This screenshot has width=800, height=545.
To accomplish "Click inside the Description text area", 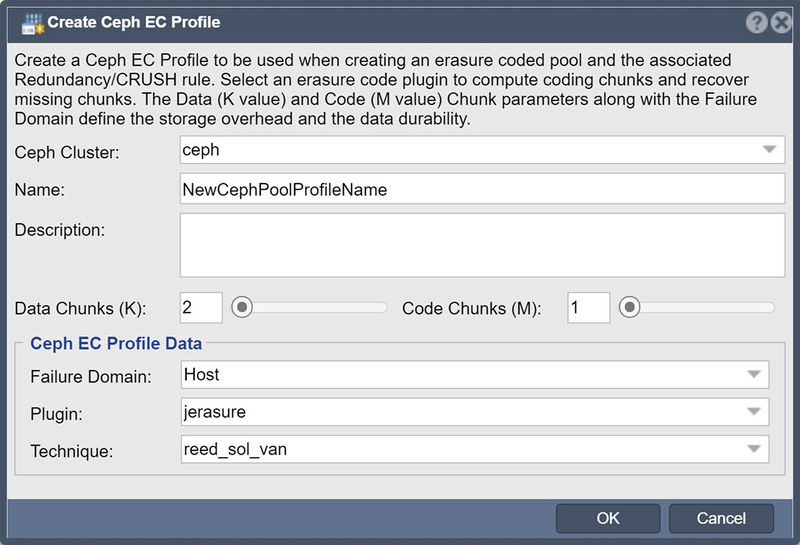I will 482,245.
